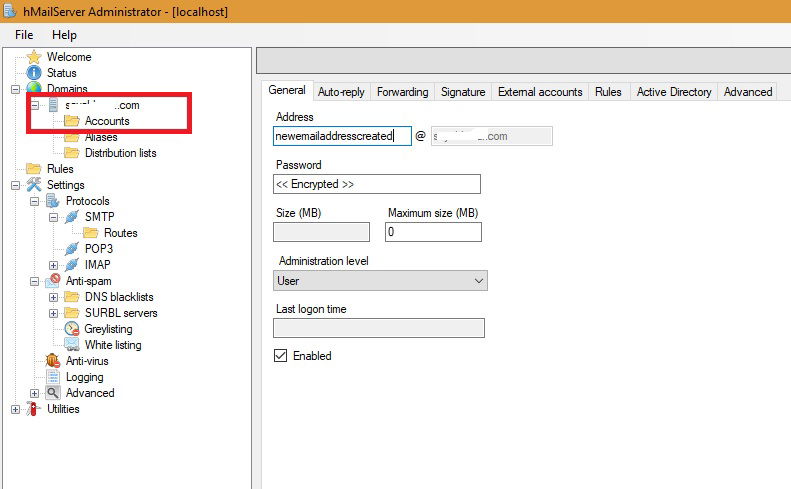Click the Logging document icon
Screen dimensions: 791x489
pyautogui.click(x=53, y=377)
